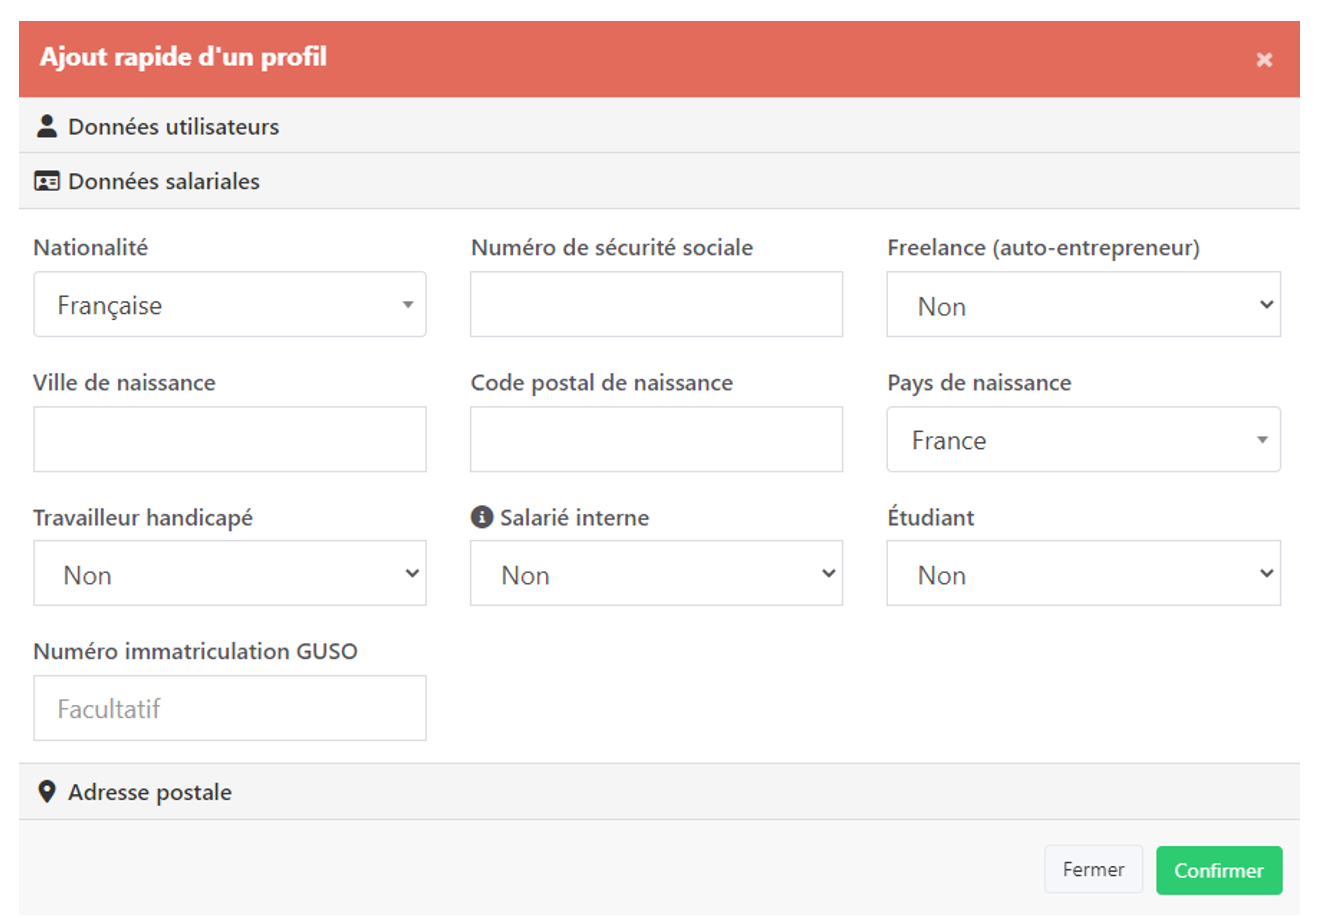Screen dimensions: 1323x917
Task: Open the Freelance (auto-entrepreneur) dropdown
Action: 1083,305
